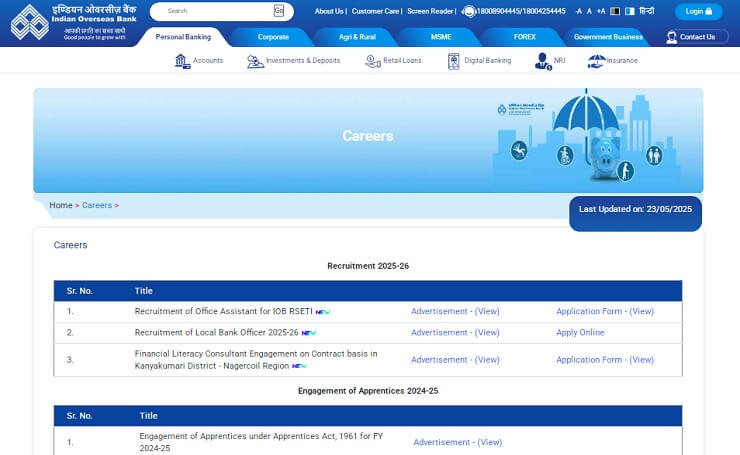Open the Contact Us button
Screen dimensions: 740x455
[697, 37]
